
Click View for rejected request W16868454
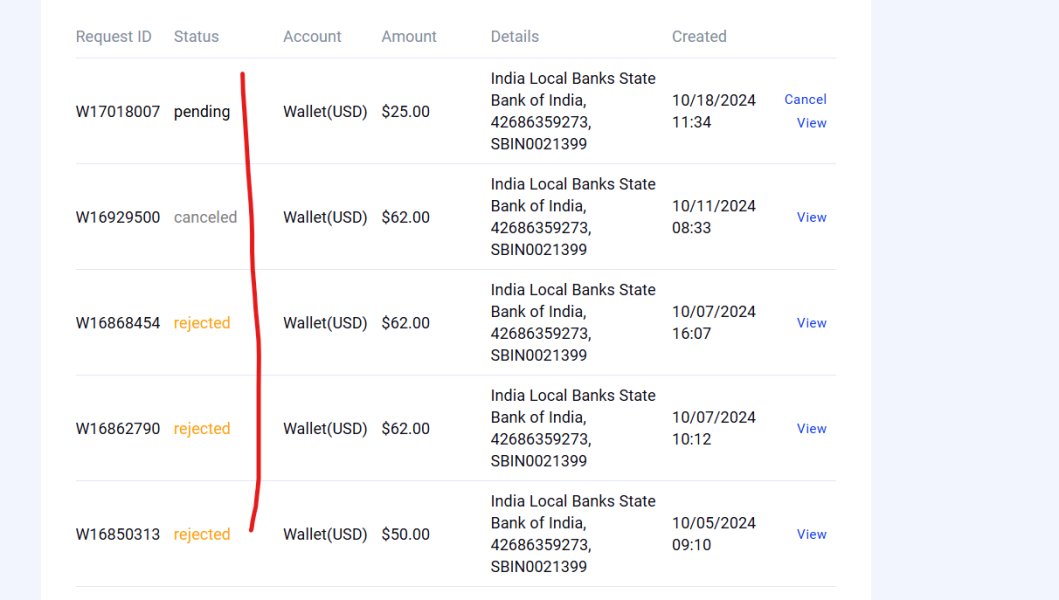click(811, 323)
